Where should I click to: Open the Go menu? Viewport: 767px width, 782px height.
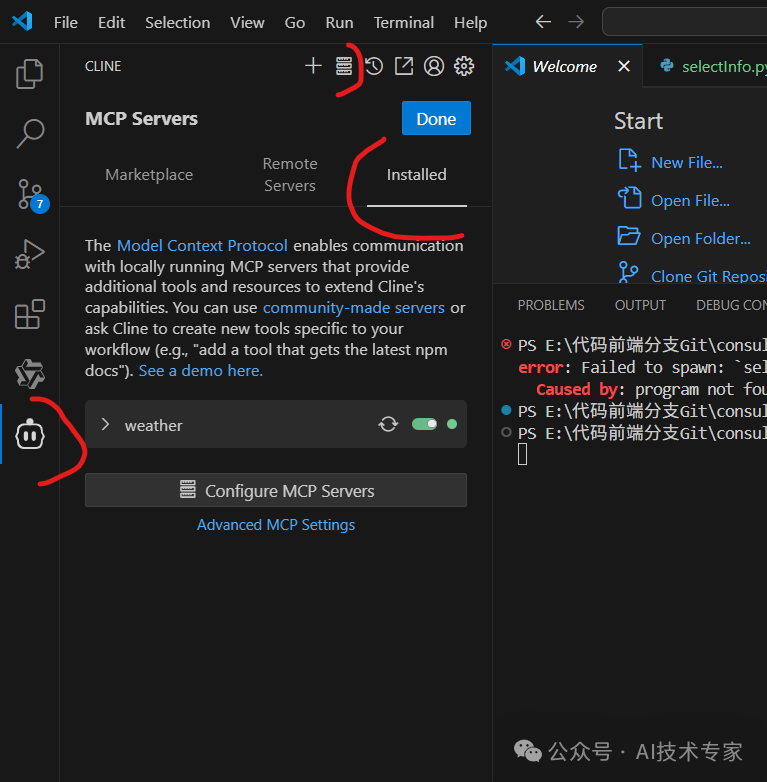pyautogui.click(x=295, y=22)
